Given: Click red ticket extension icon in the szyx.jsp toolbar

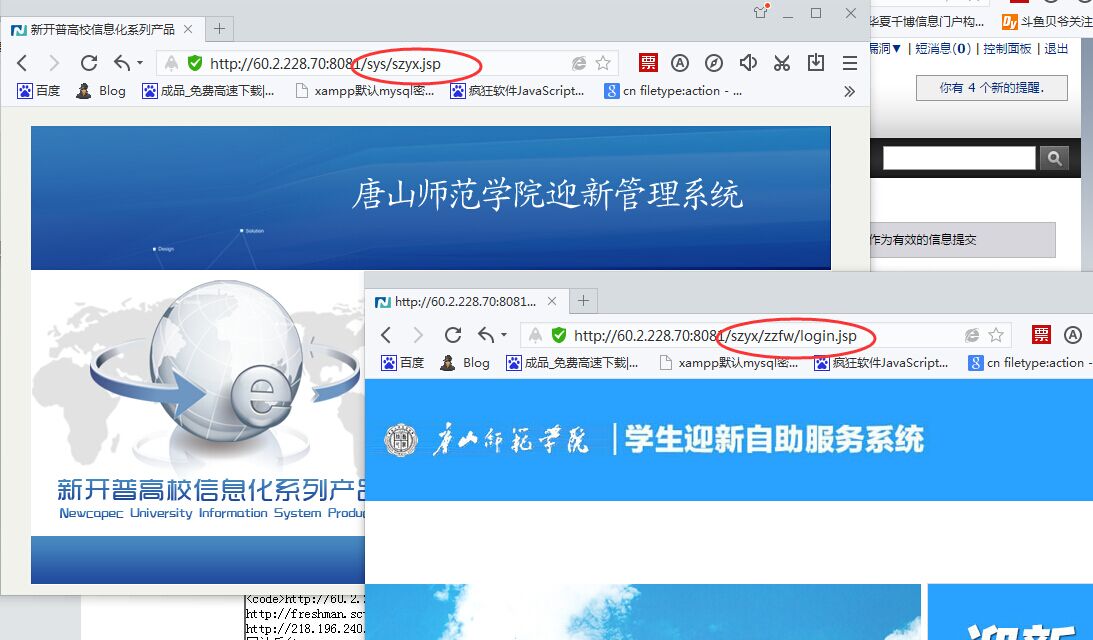Looking at the screenshot, I should coord(648,63).
